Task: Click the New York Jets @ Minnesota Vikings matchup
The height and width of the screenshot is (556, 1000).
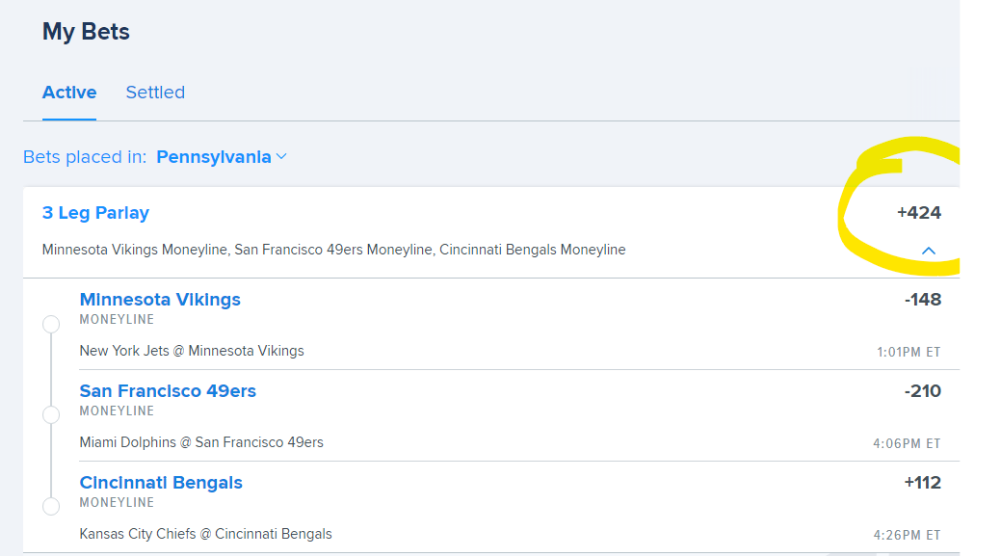Action: click(192, 351)
